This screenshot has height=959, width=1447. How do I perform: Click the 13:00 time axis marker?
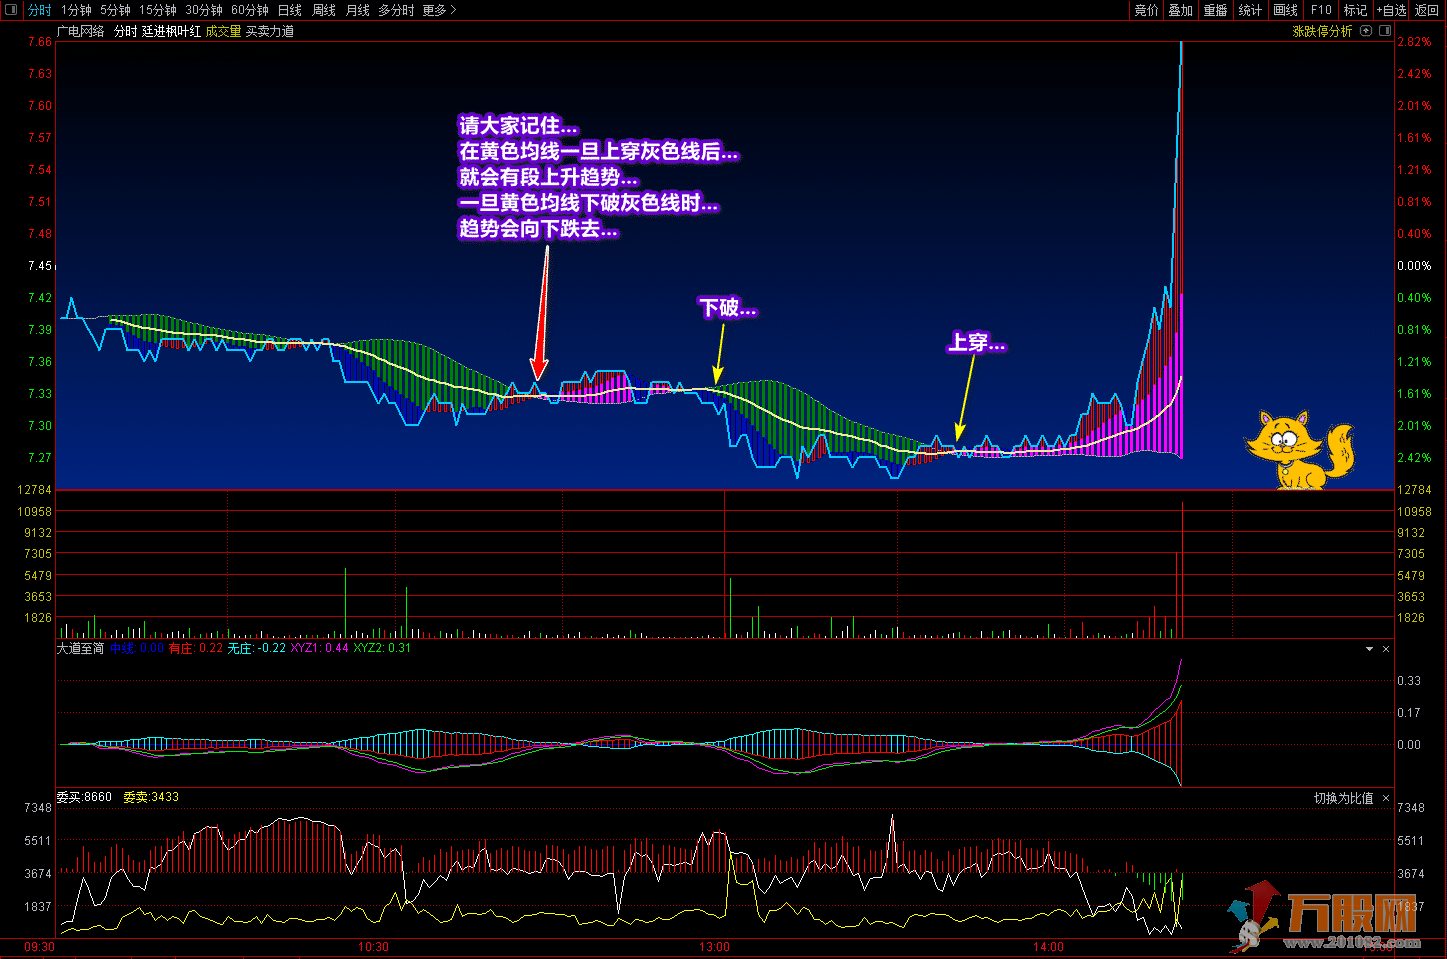pos(714,946)
